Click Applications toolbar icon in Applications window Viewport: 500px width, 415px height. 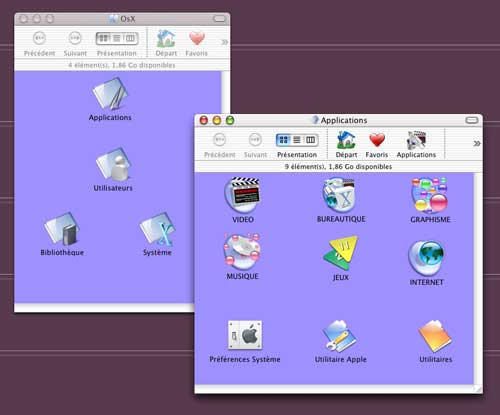click(416, 140)
